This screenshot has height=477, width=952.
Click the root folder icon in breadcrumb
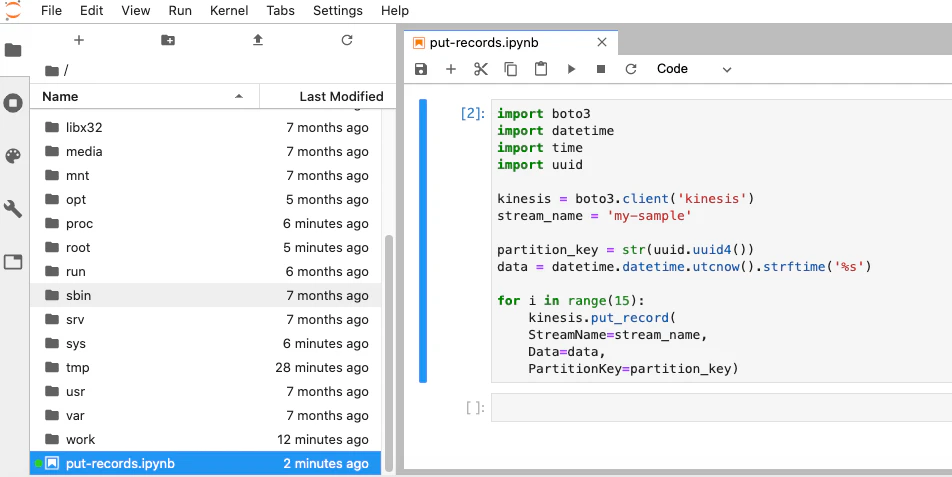click(x=52, y=71)
